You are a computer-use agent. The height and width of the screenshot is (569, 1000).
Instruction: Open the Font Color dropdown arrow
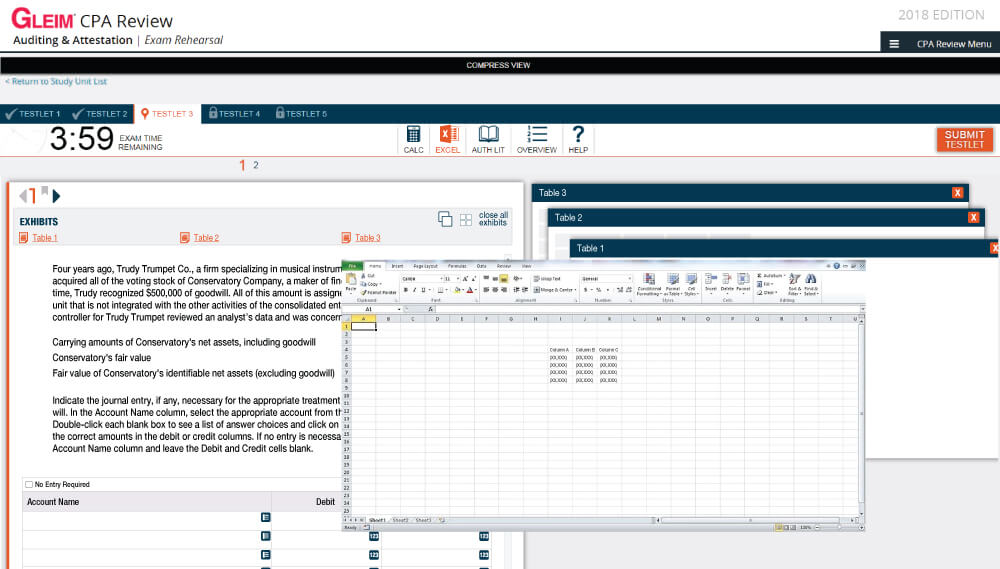[x=476, y=290]
